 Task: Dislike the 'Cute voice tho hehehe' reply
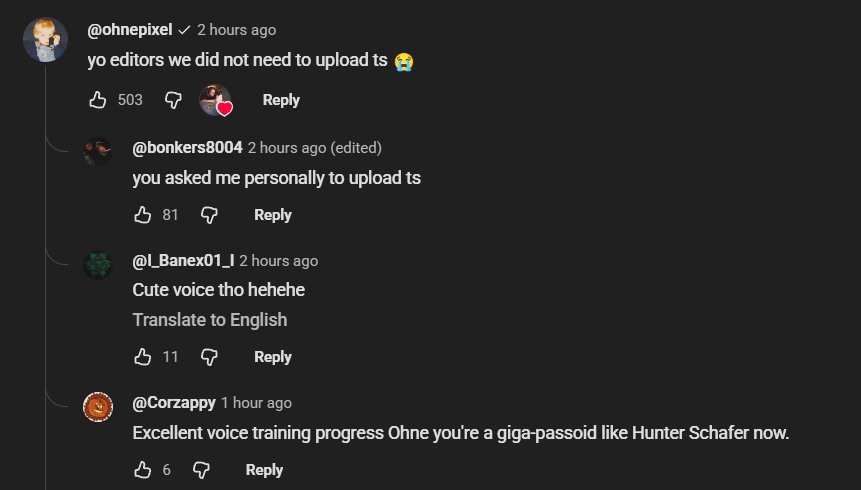209,357
